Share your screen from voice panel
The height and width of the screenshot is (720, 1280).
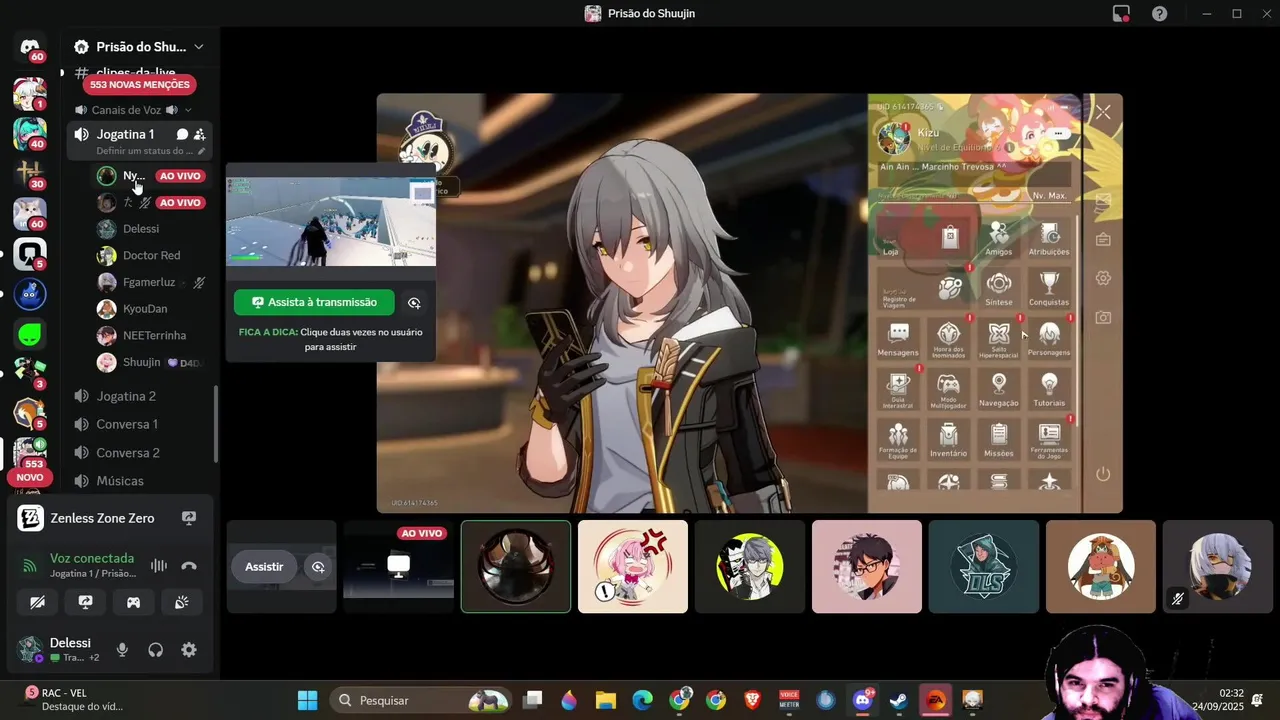pos(85,602)
